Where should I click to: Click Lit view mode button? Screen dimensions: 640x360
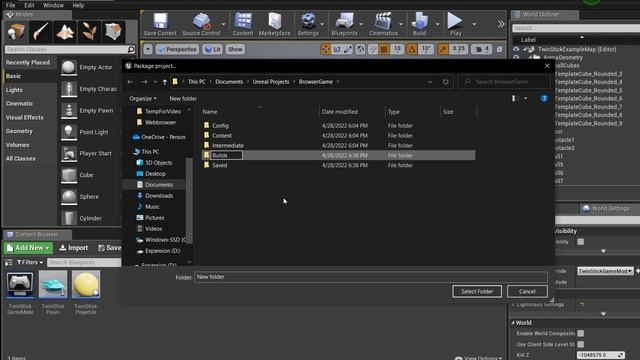click(213, 49)
